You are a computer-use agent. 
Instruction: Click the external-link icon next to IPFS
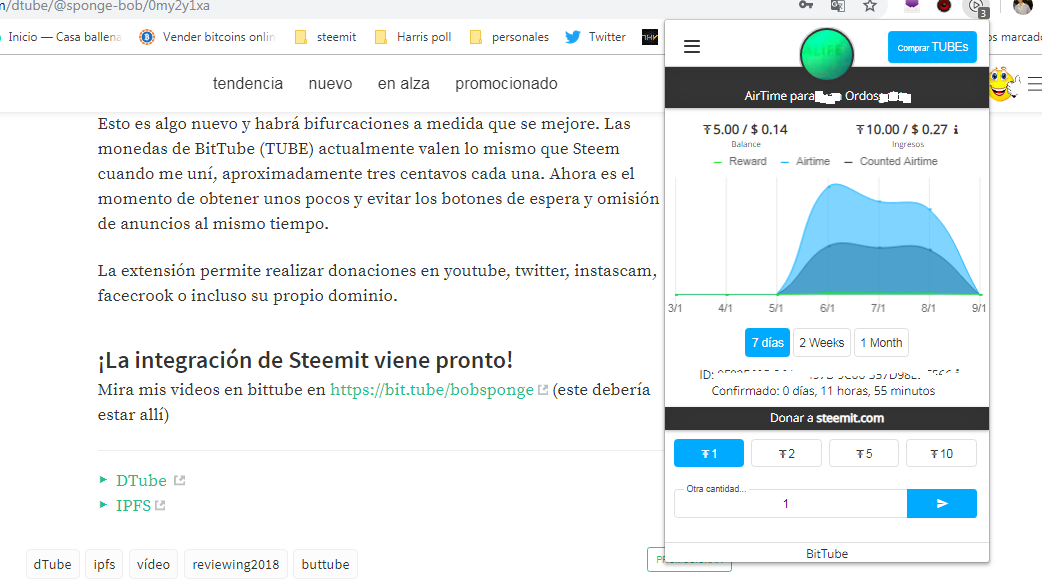click(160, 506)
